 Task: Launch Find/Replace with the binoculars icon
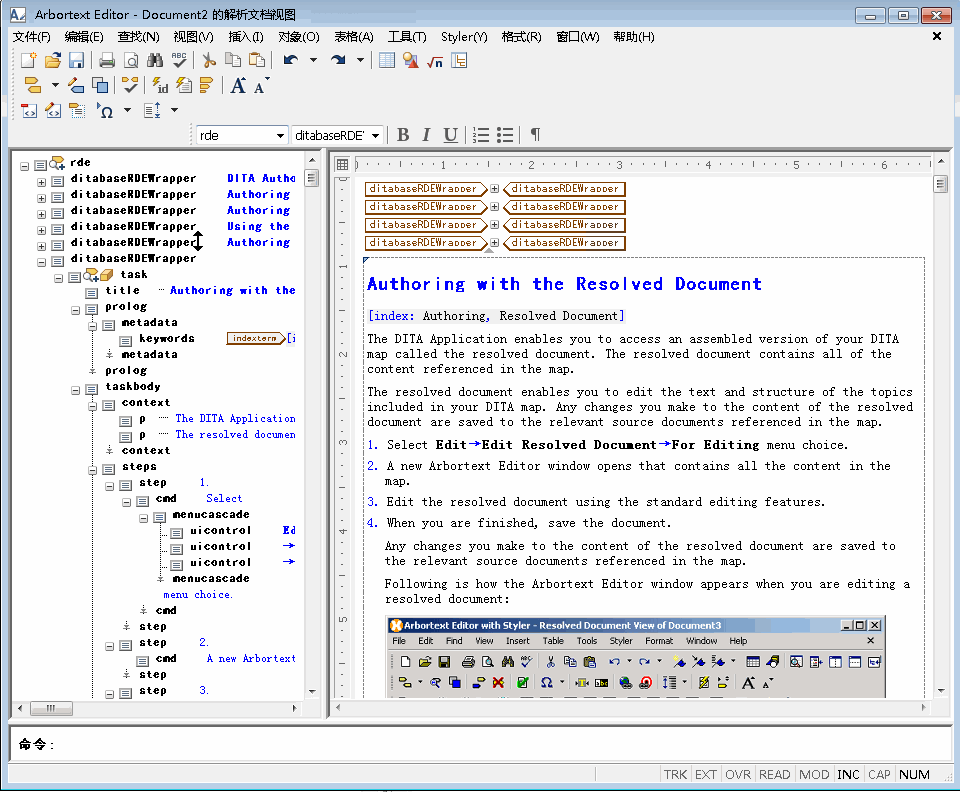pos(155,60)
